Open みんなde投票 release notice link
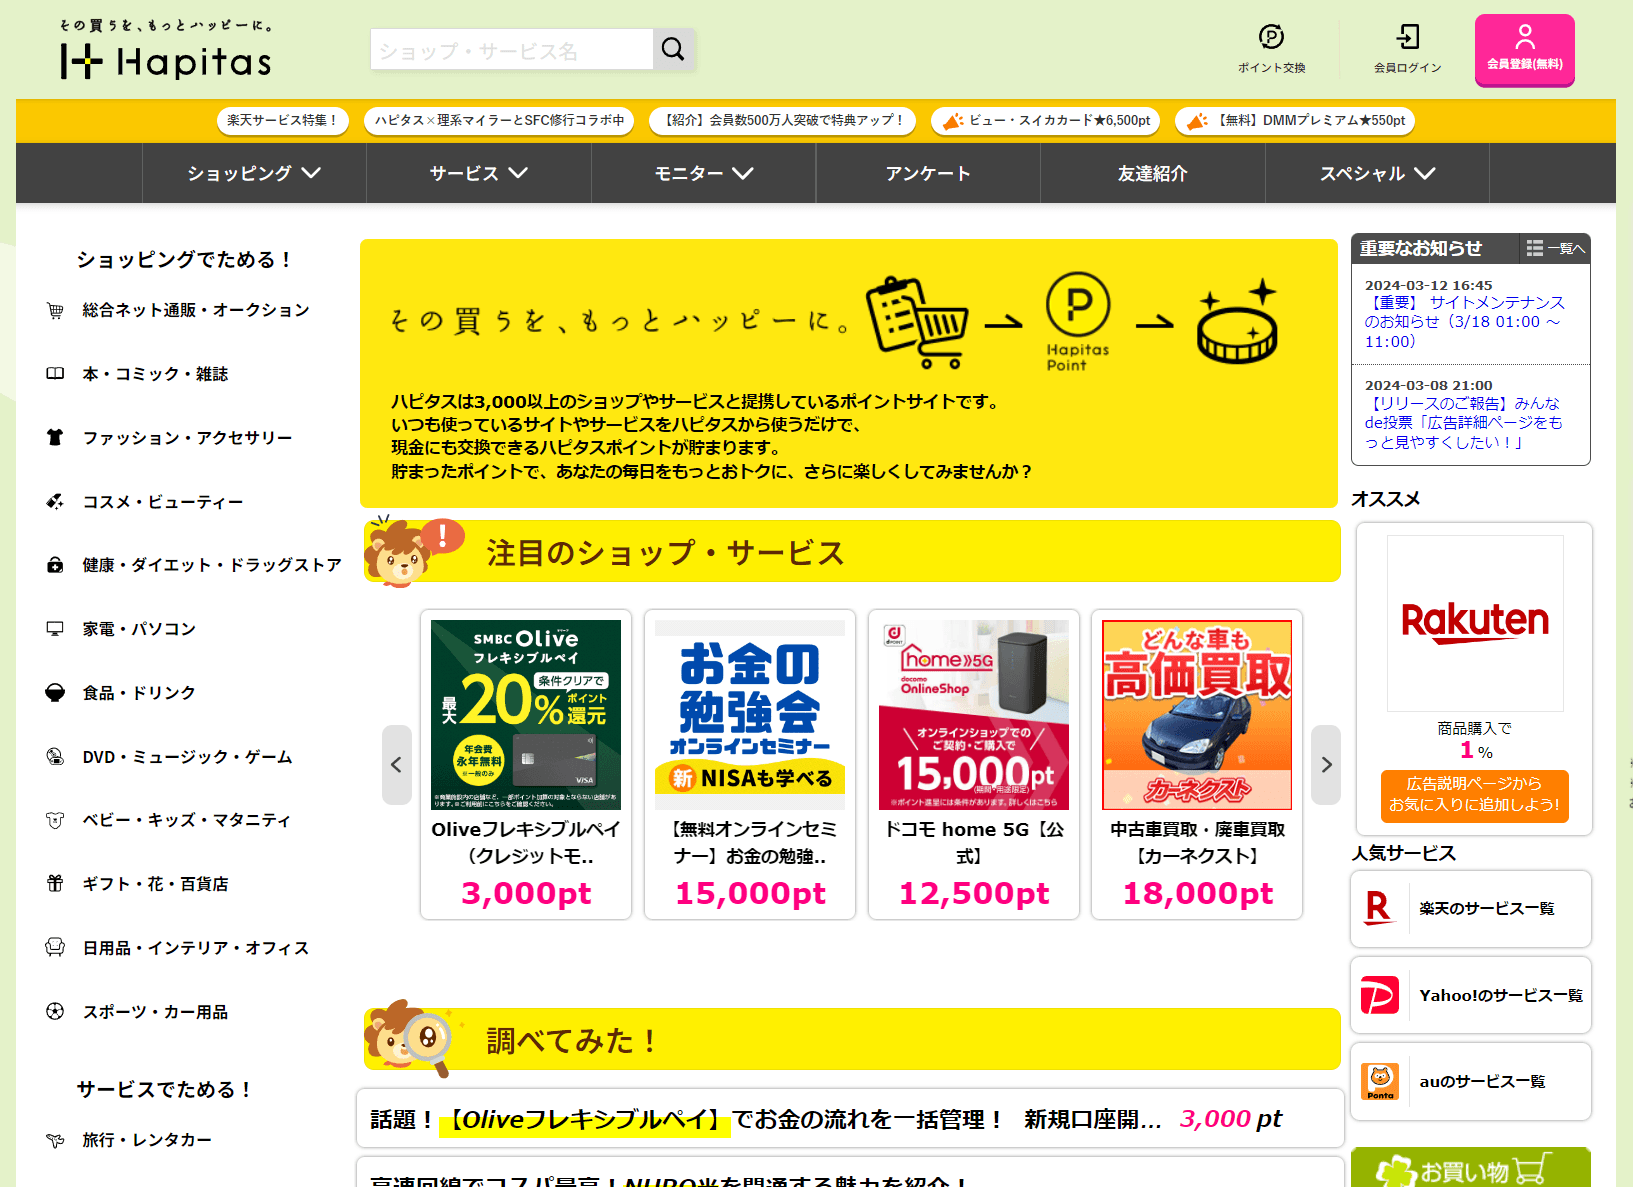Viewport: 1633px width, 1187px height. pos(1464,423)
